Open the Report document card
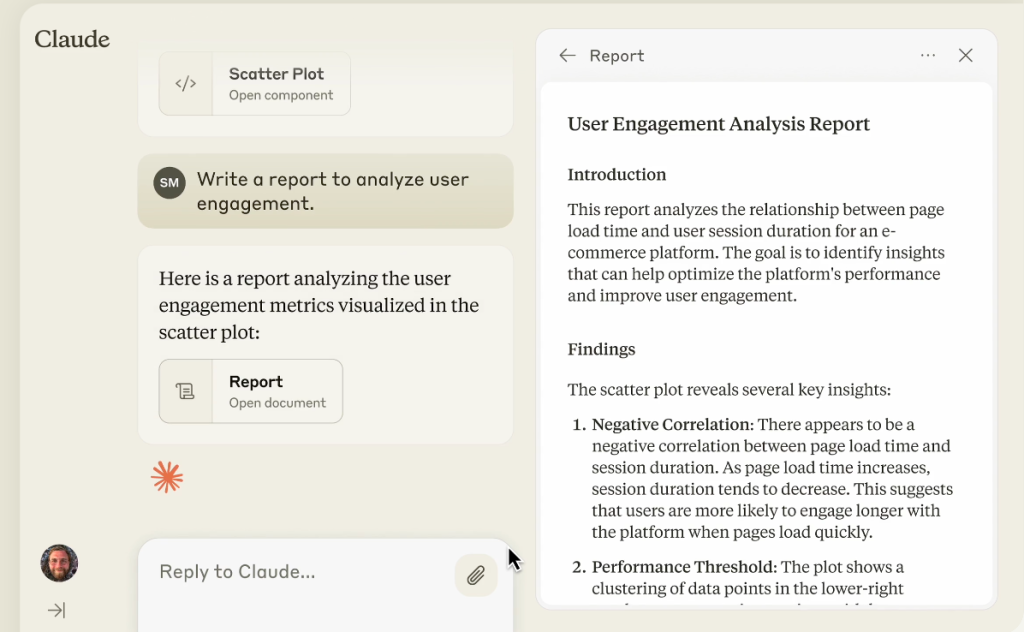Image resolution: width=1024 pixels, height=632 pixels. (x=276, y=391)
